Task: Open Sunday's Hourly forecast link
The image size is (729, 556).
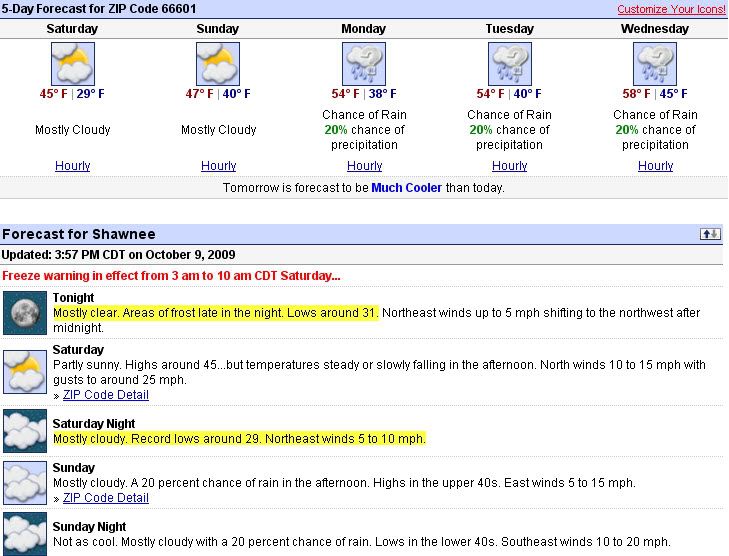Action: coord(219,165)
